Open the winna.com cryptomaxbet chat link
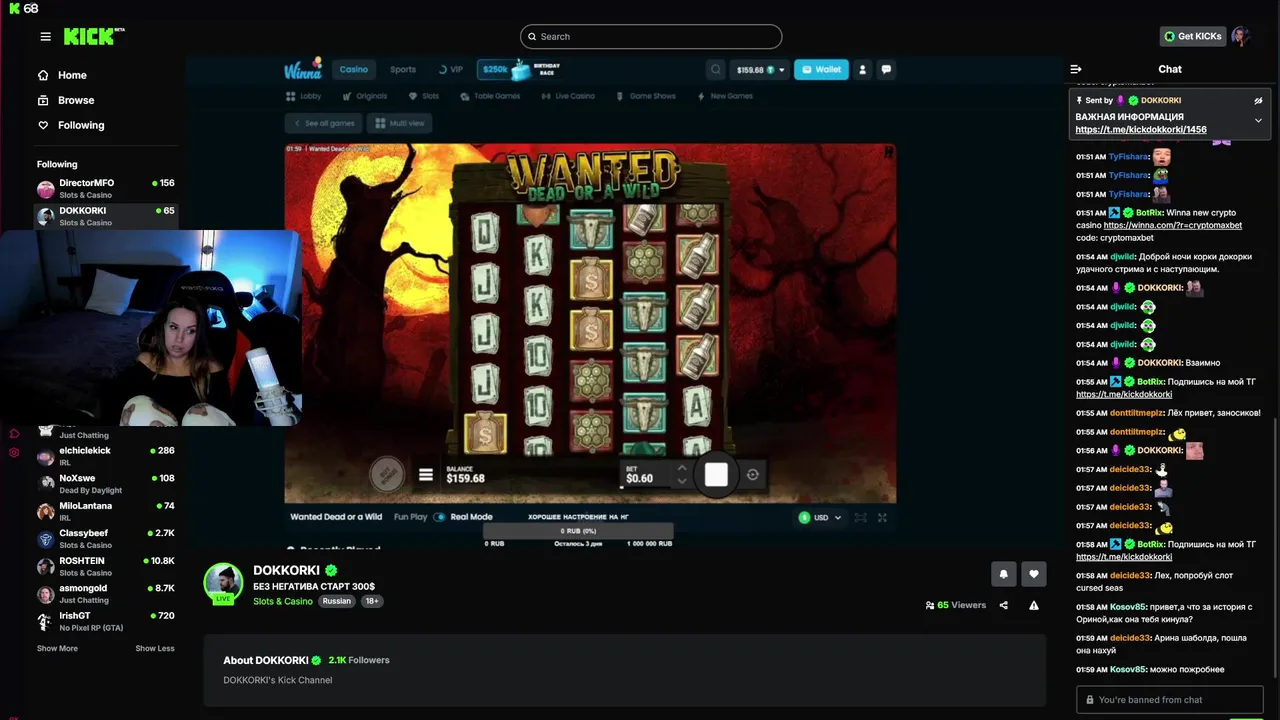This screenshot has height=720, width=1280. [1173, 226]
